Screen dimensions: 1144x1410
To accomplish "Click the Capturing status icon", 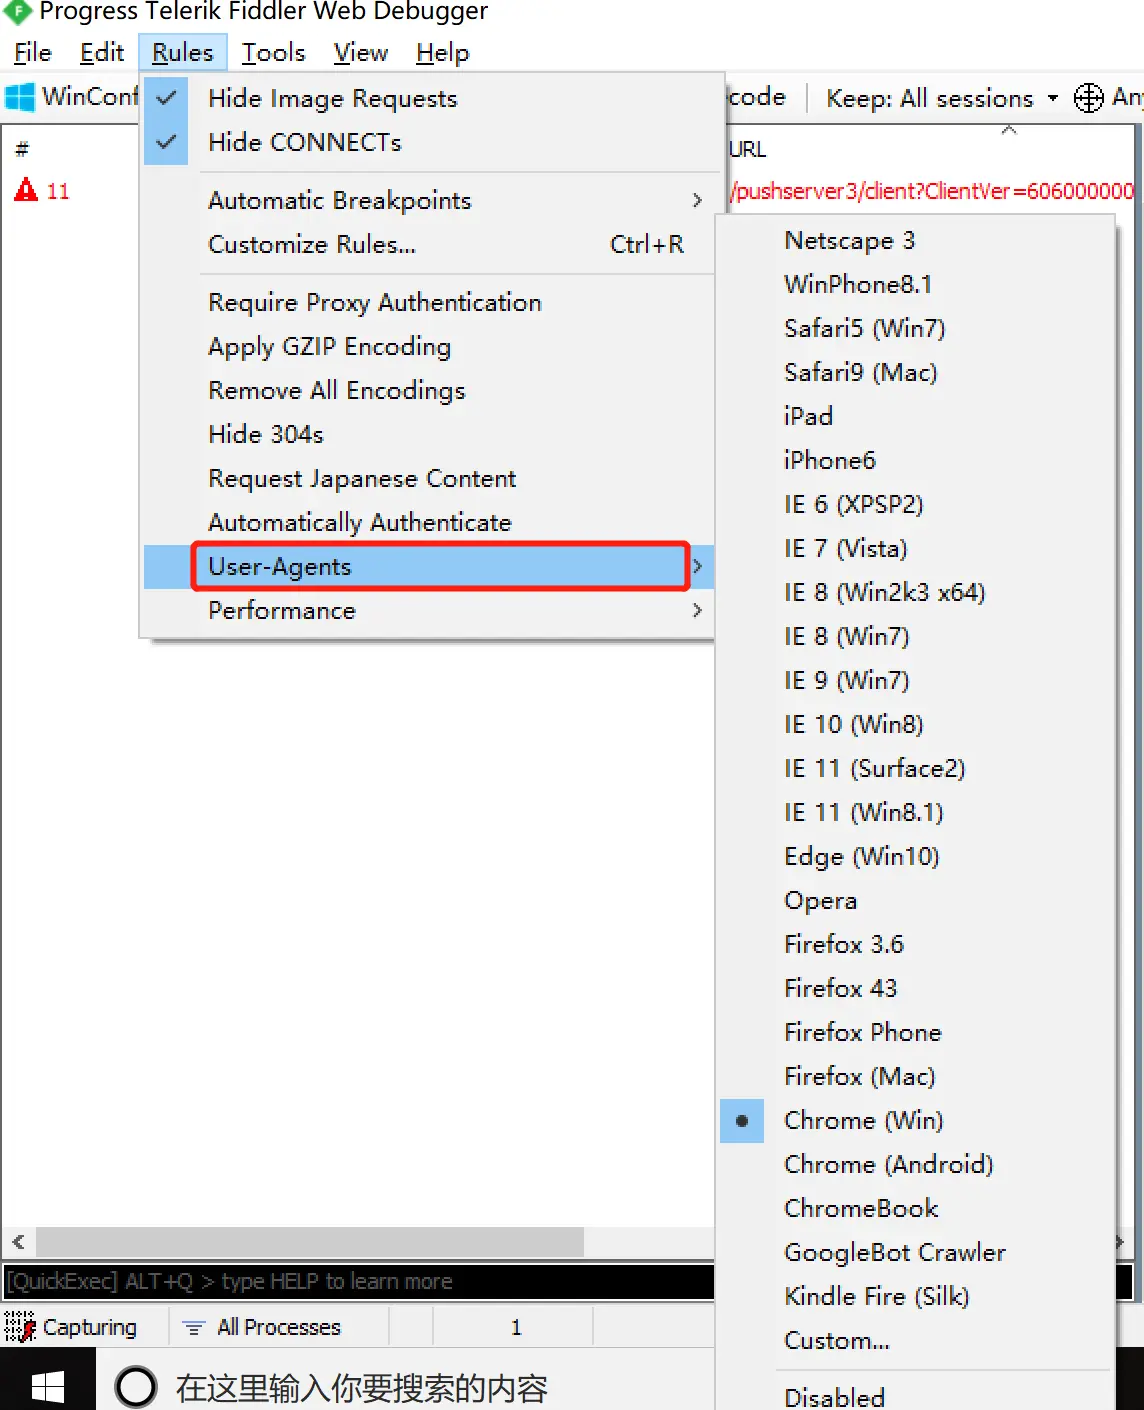I will [x=20, y=1327].
